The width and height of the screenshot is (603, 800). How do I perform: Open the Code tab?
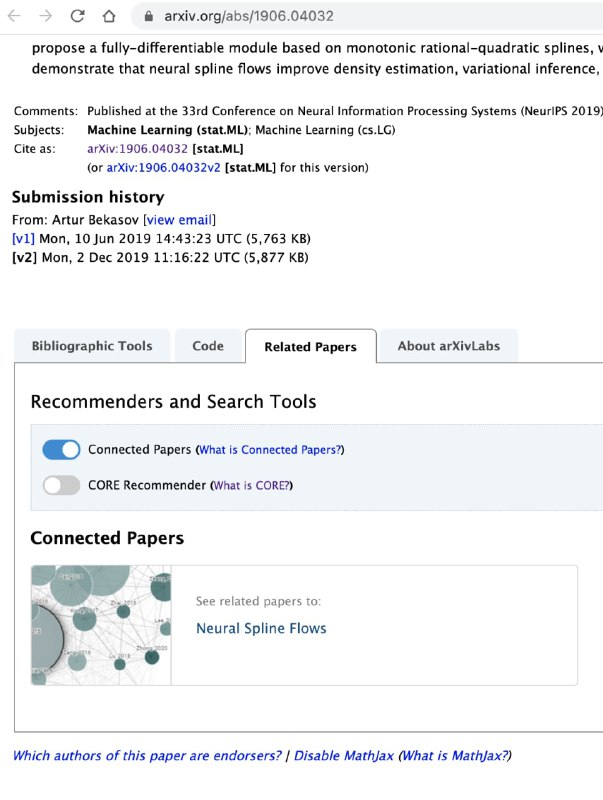click(x=208, y=345)
